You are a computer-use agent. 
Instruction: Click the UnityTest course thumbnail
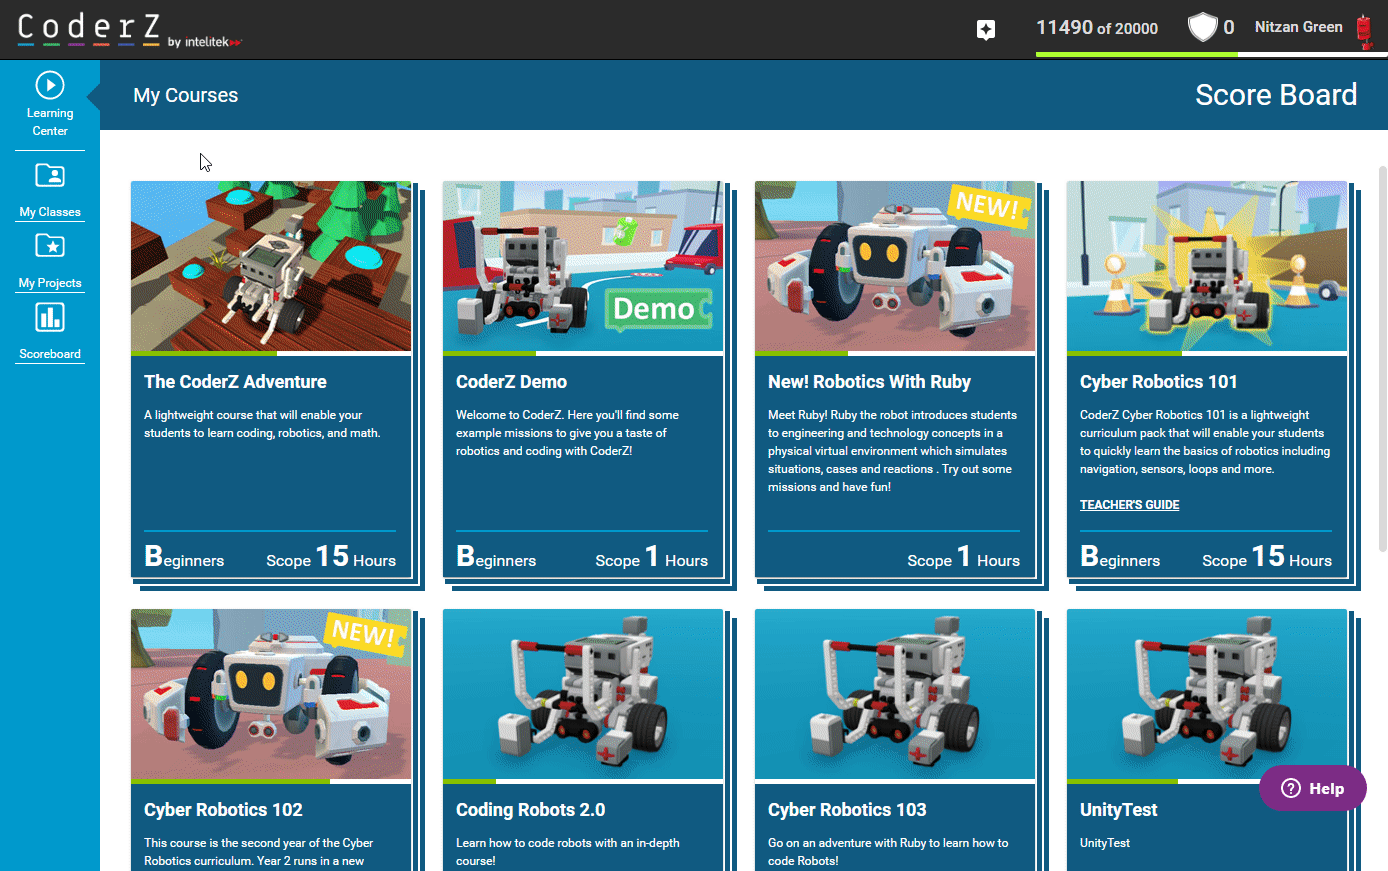coord(1207,694)
